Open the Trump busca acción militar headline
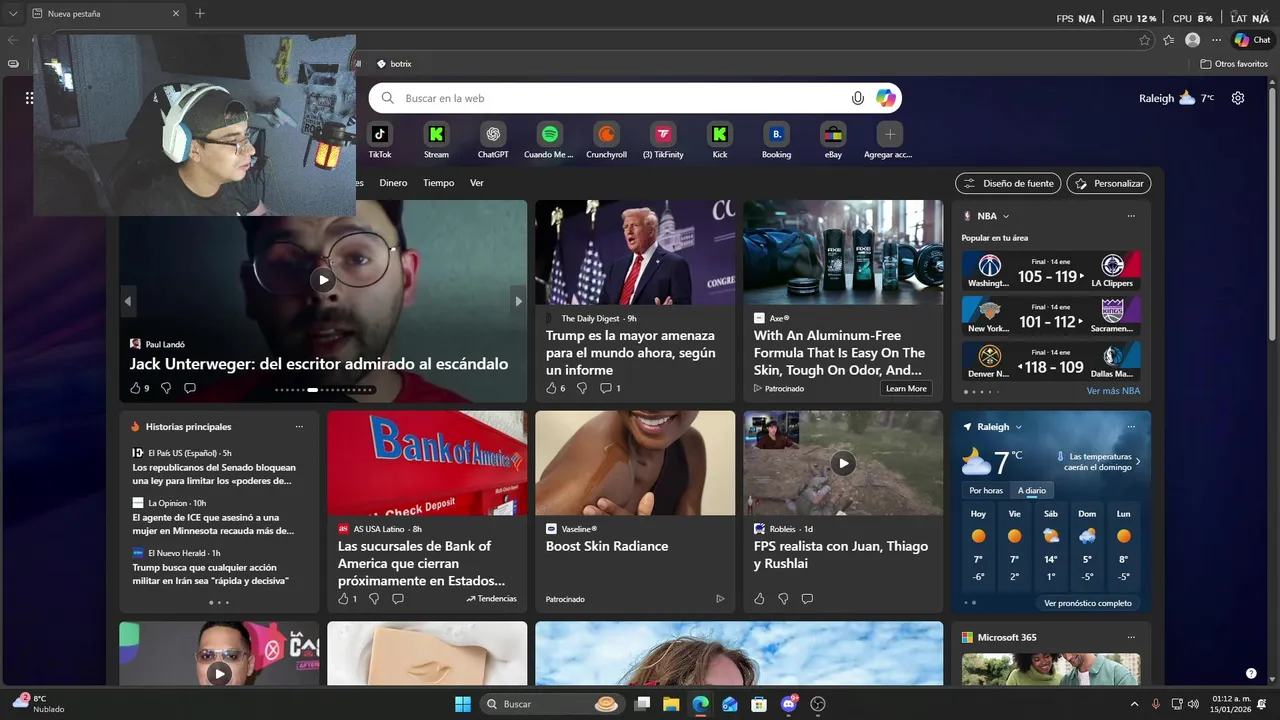The height and width of the screenshot is (720, 1280). click(210, 574)
